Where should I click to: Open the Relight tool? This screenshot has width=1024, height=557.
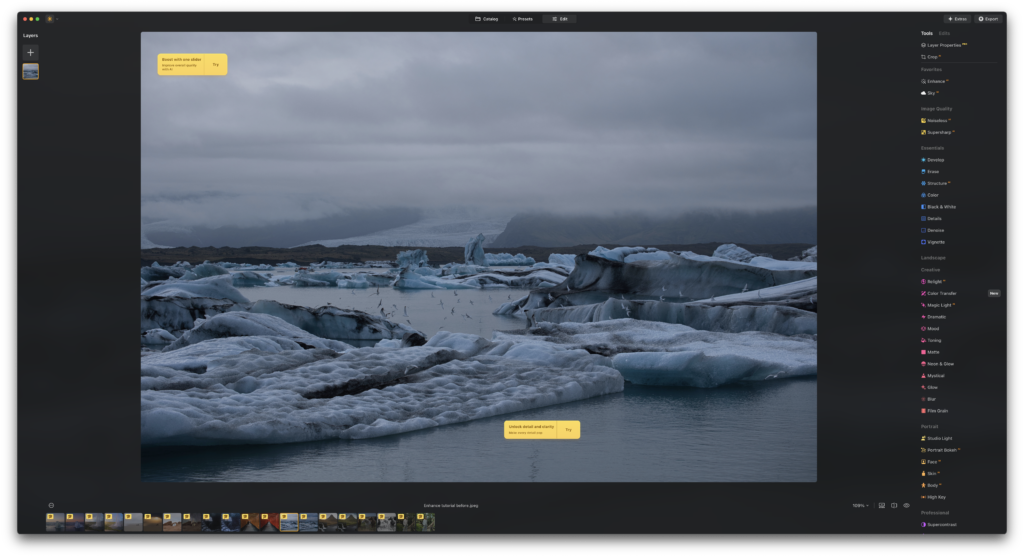(933, 281)
